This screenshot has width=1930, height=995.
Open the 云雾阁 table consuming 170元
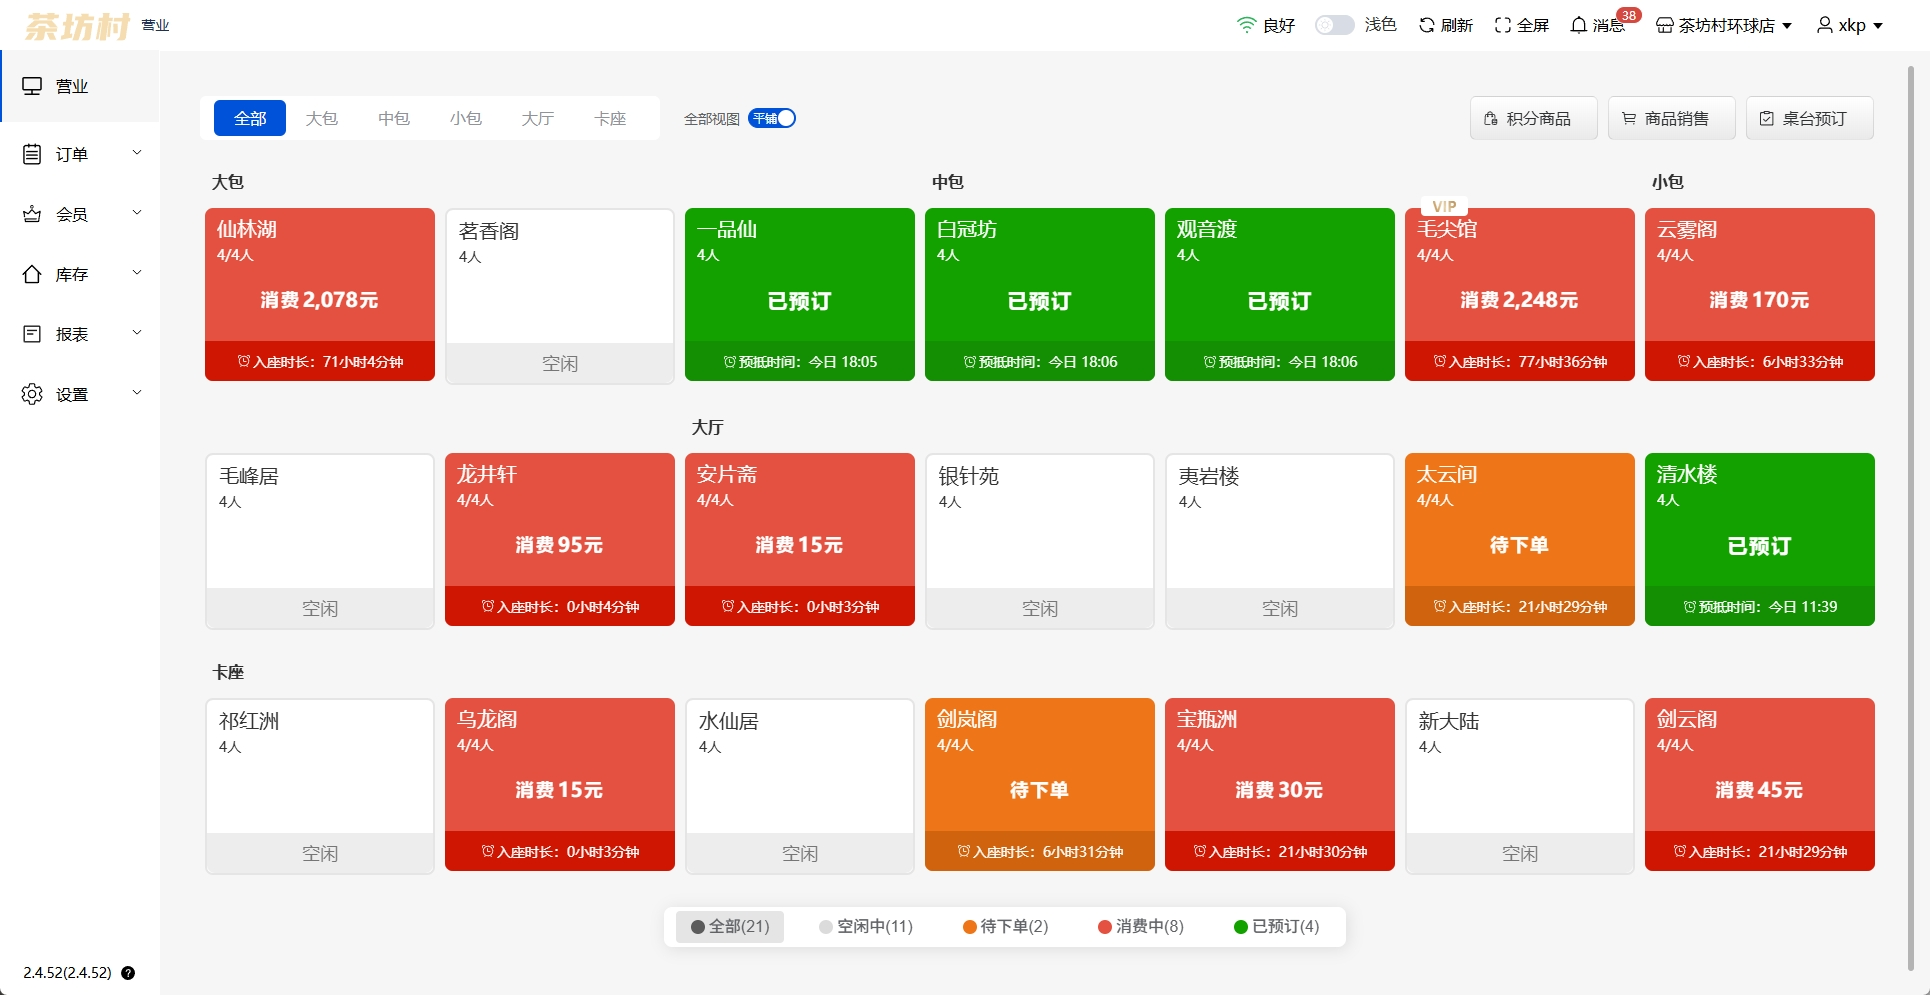1760,294
